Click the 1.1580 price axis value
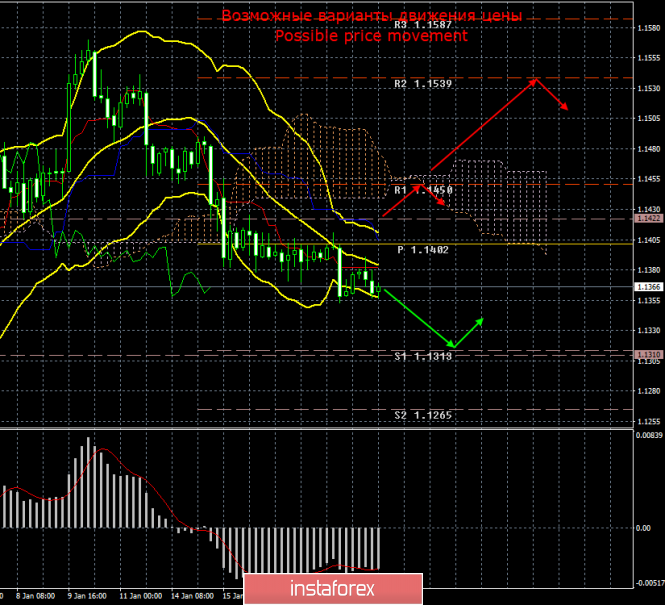This screenshot has width=665, height=605. pyautogui.click(x=649, y=28)
